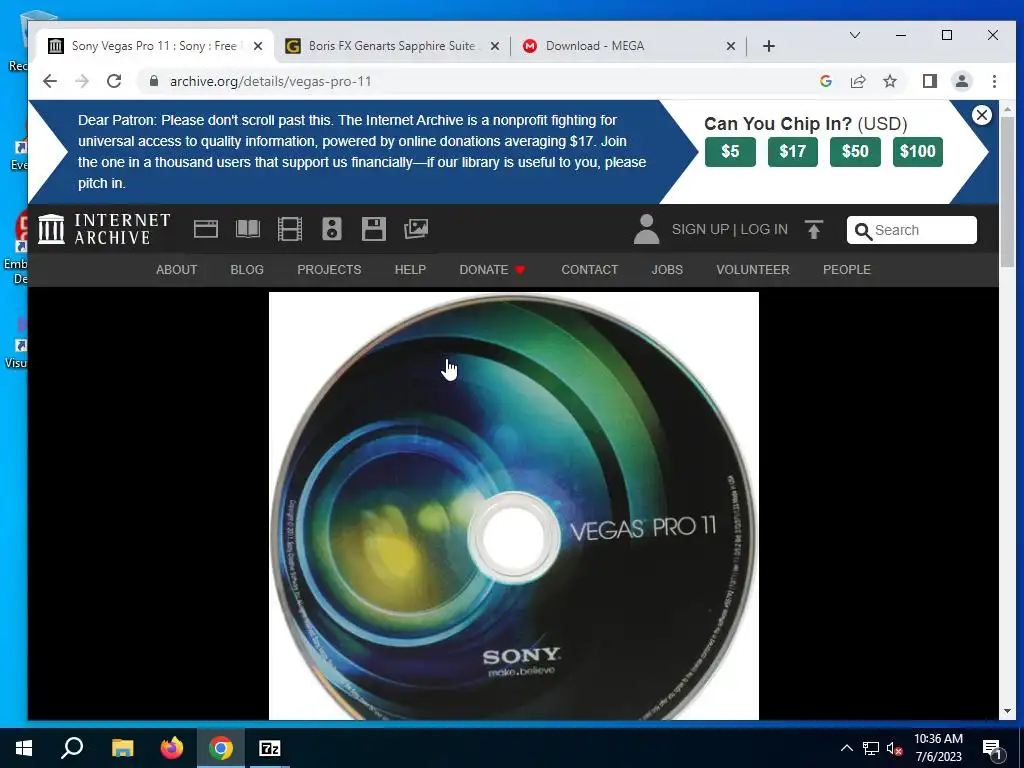View site information via the lock icon
Viewport: 1024px width, 768px height.
point(154,81)
